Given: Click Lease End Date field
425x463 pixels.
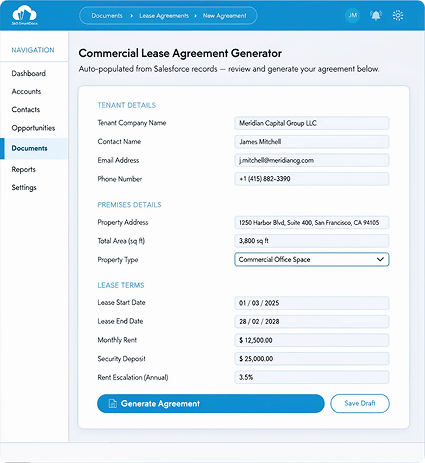Looking at the screenshot, I should [x=312, y=322].
